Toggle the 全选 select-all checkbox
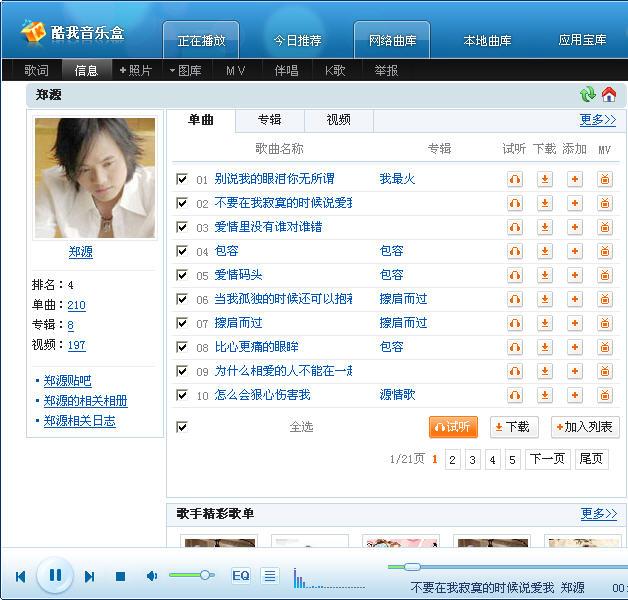The width and height of the screenshot is (628, 600). click(x=182, y=427)
